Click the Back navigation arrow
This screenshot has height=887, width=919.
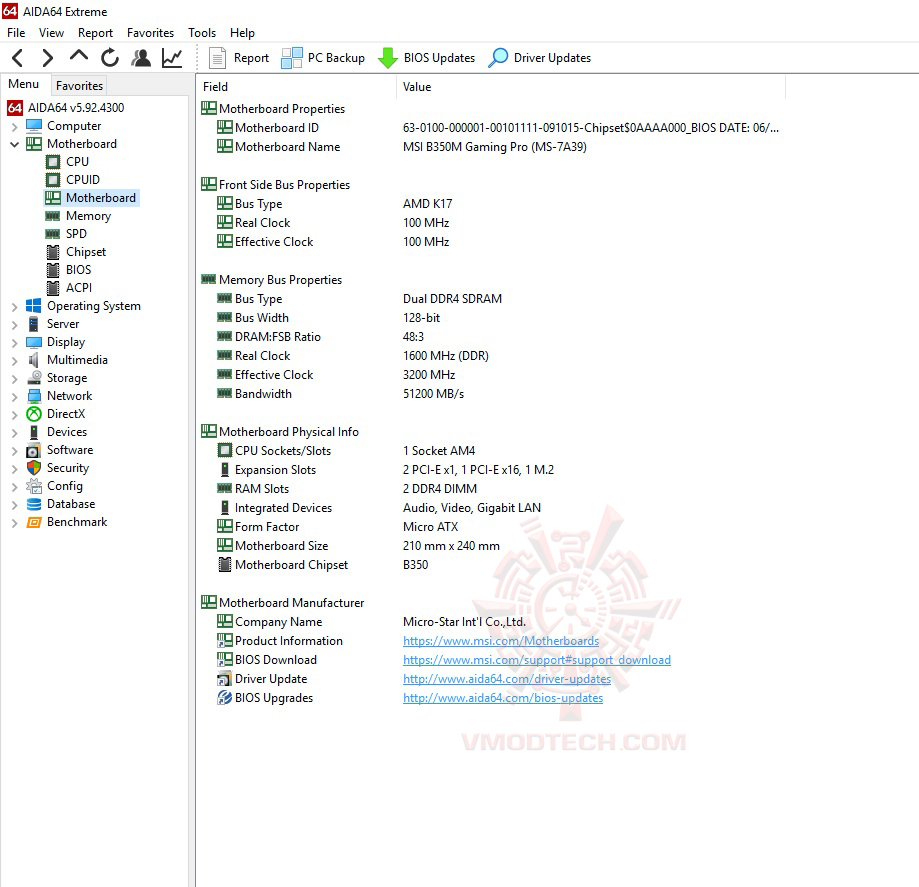(18, 57)
